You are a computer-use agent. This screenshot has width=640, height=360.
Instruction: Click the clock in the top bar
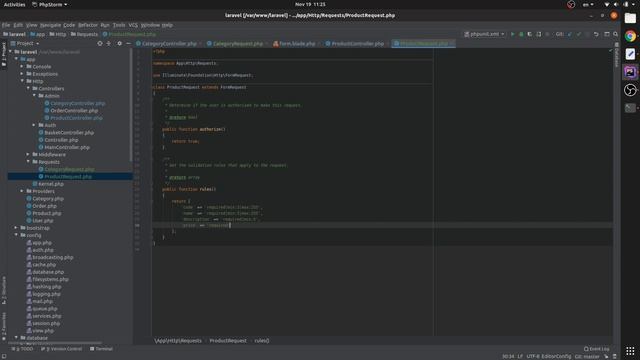(x=310, y=4)
